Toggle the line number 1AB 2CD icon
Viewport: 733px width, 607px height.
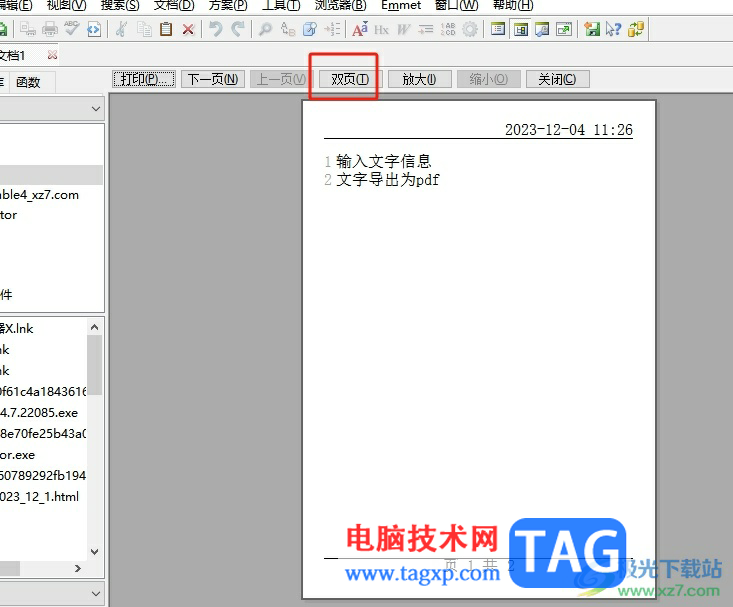coord(448,29)
